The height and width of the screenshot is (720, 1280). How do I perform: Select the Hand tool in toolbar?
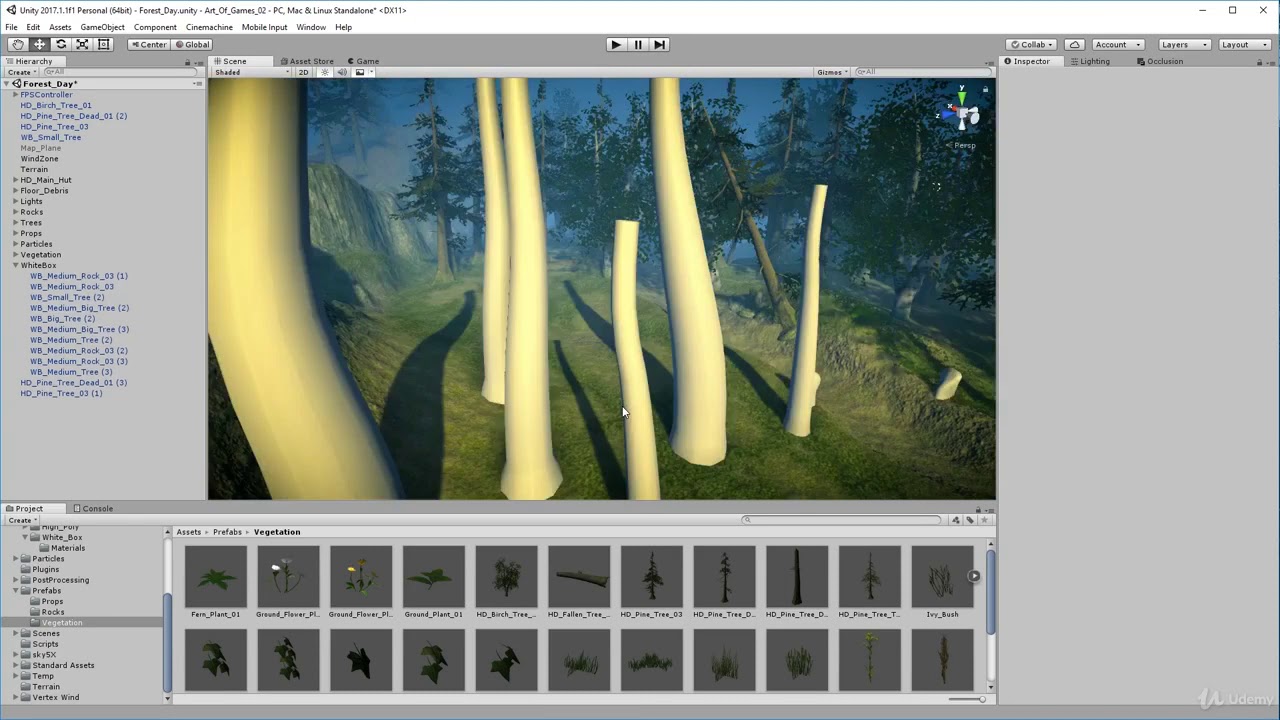click(18, 44)
